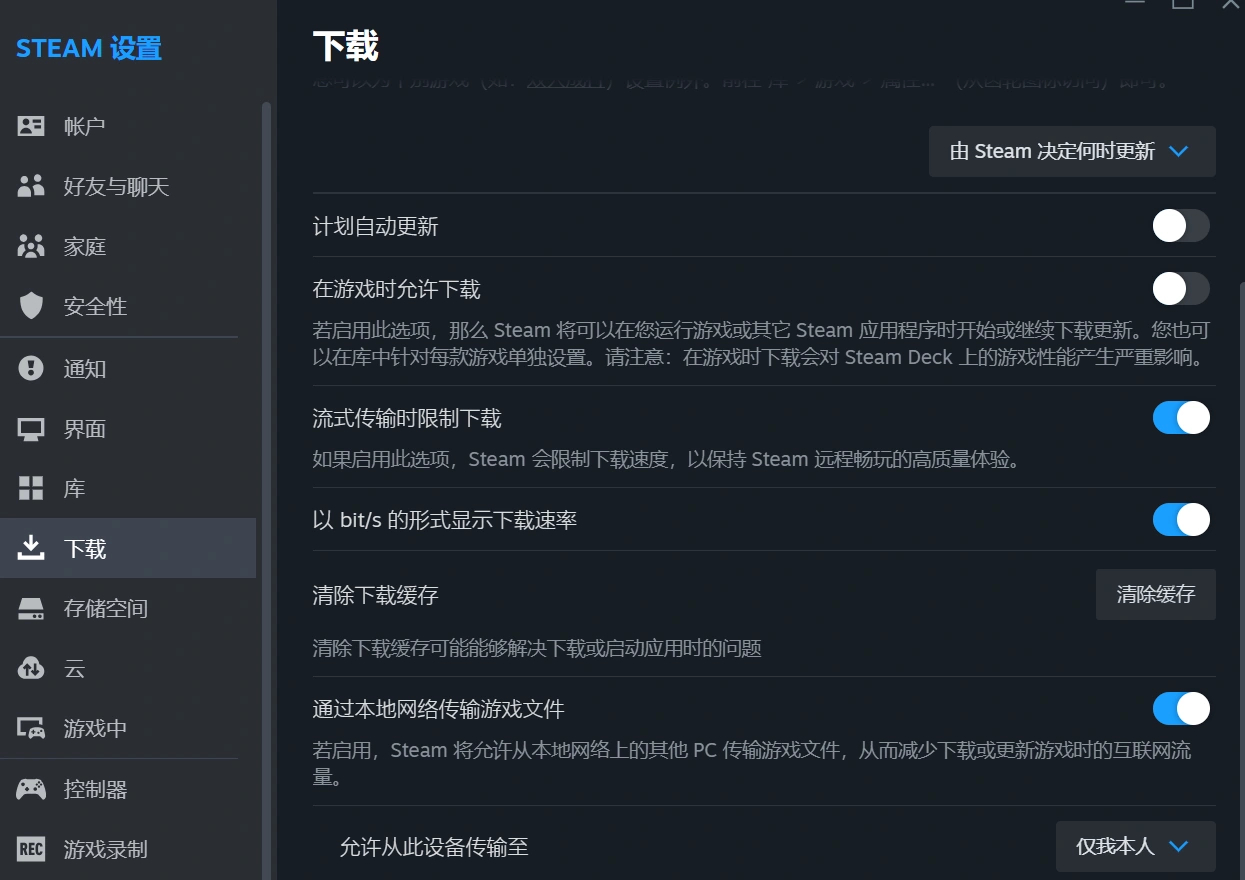Open the 由 Steam 决定何时更新 dropdown
The height and width of the screenshot is (880, 1245).
pyautogui.click(x=1071, y=151)
